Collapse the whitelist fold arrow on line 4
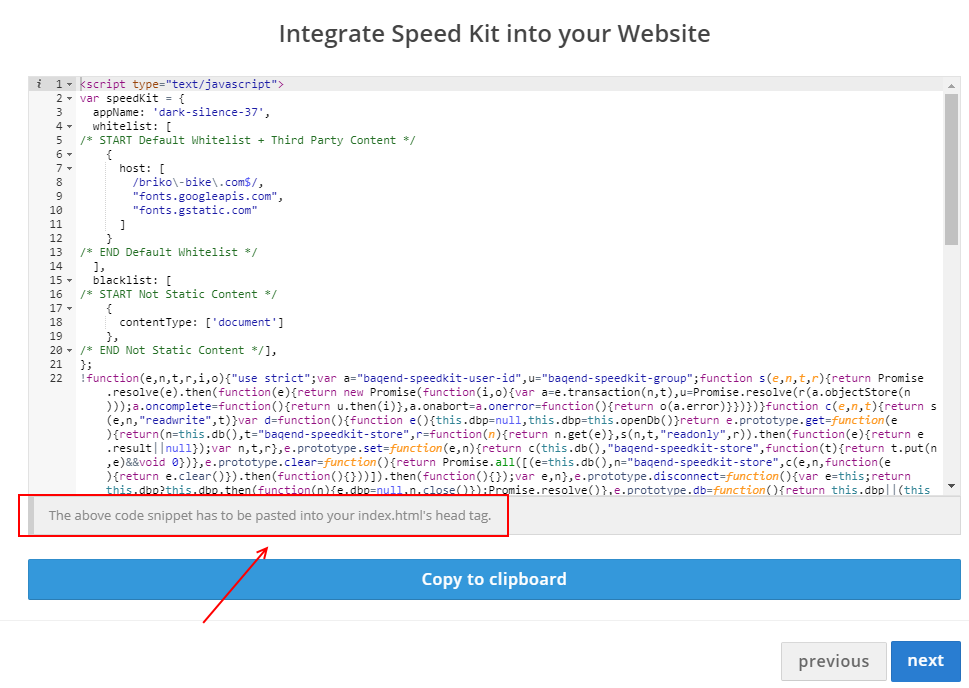The width and height of the screenshot is (969, 688). (69, 127)
